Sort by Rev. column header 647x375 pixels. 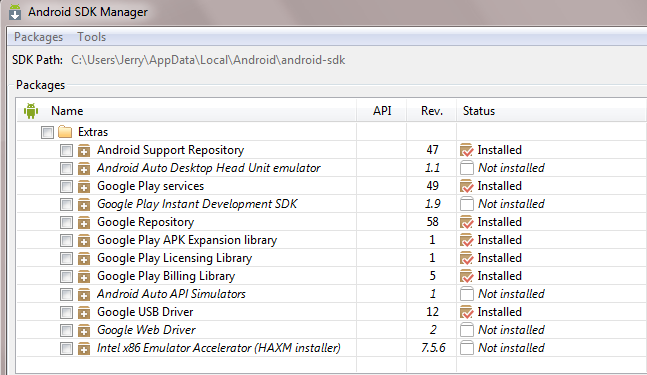tap(432, 111)
